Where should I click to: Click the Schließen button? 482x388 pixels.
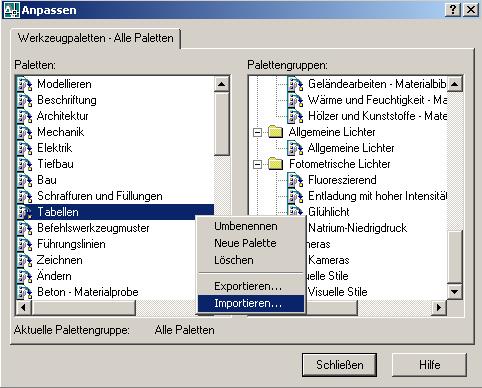[340, 365]
